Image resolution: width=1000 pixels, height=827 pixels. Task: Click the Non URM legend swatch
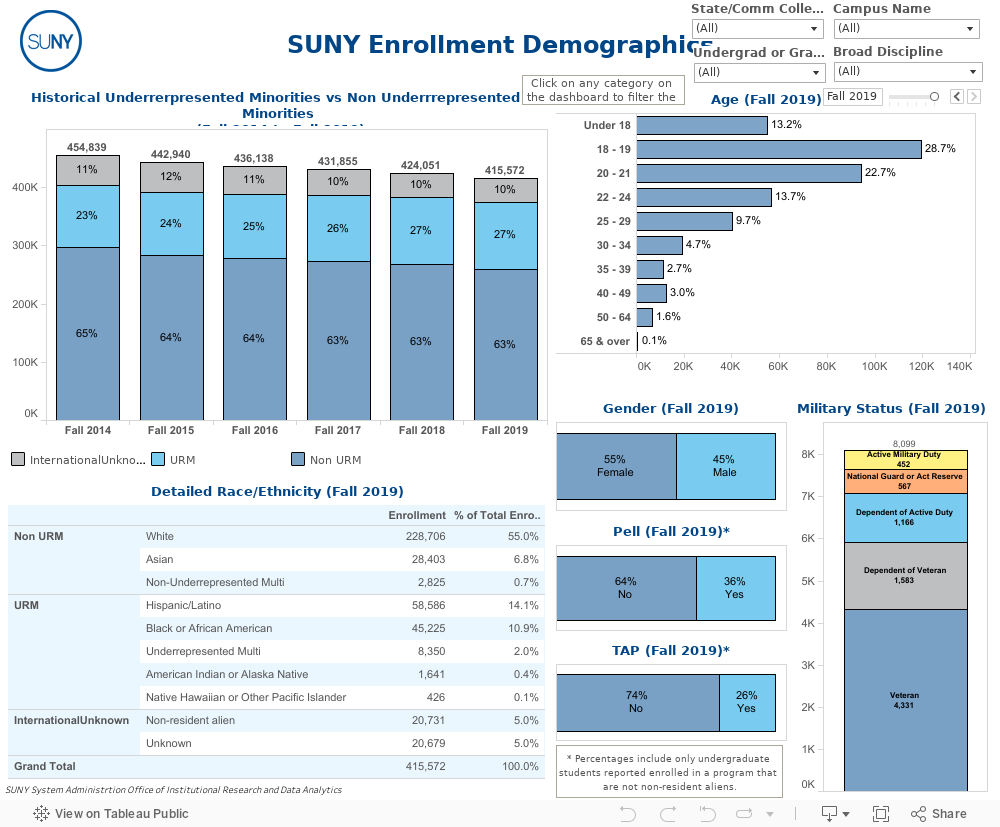(x=298, y=459)
